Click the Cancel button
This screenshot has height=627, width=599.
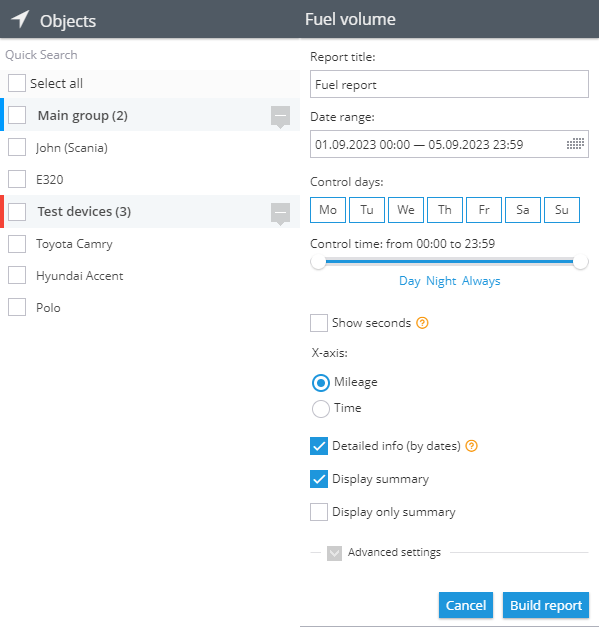[466, 605]
